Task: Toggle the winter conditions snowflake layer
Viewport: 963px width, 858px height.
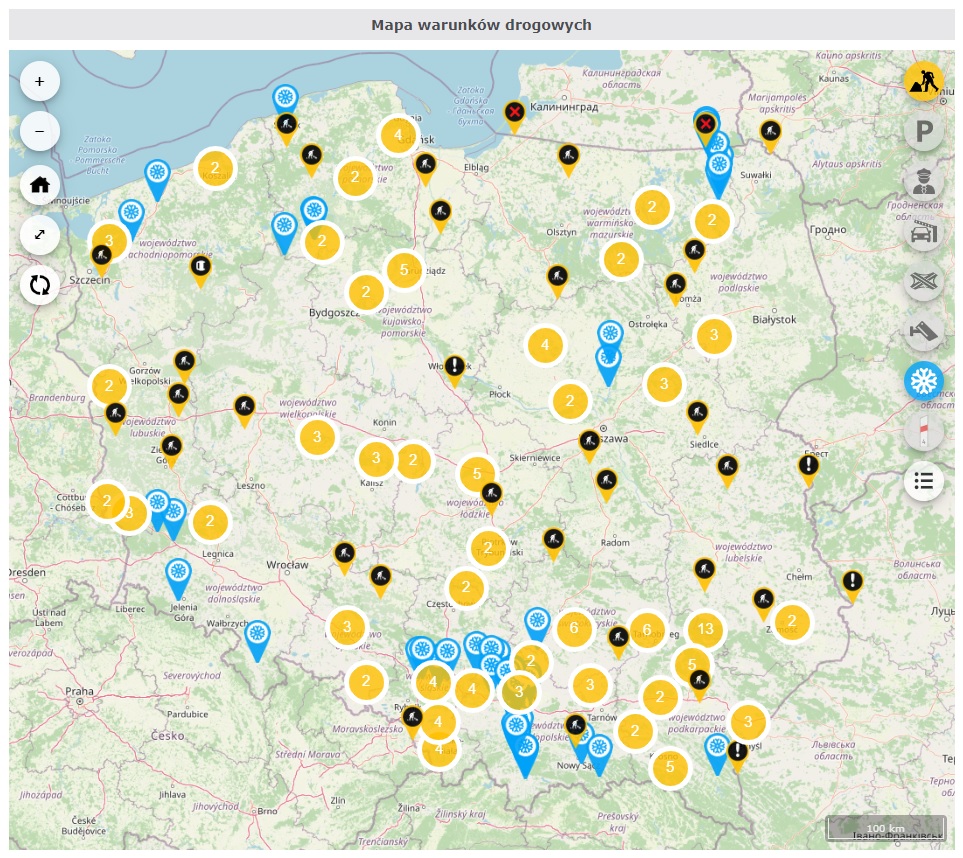Action: point(923,381)
